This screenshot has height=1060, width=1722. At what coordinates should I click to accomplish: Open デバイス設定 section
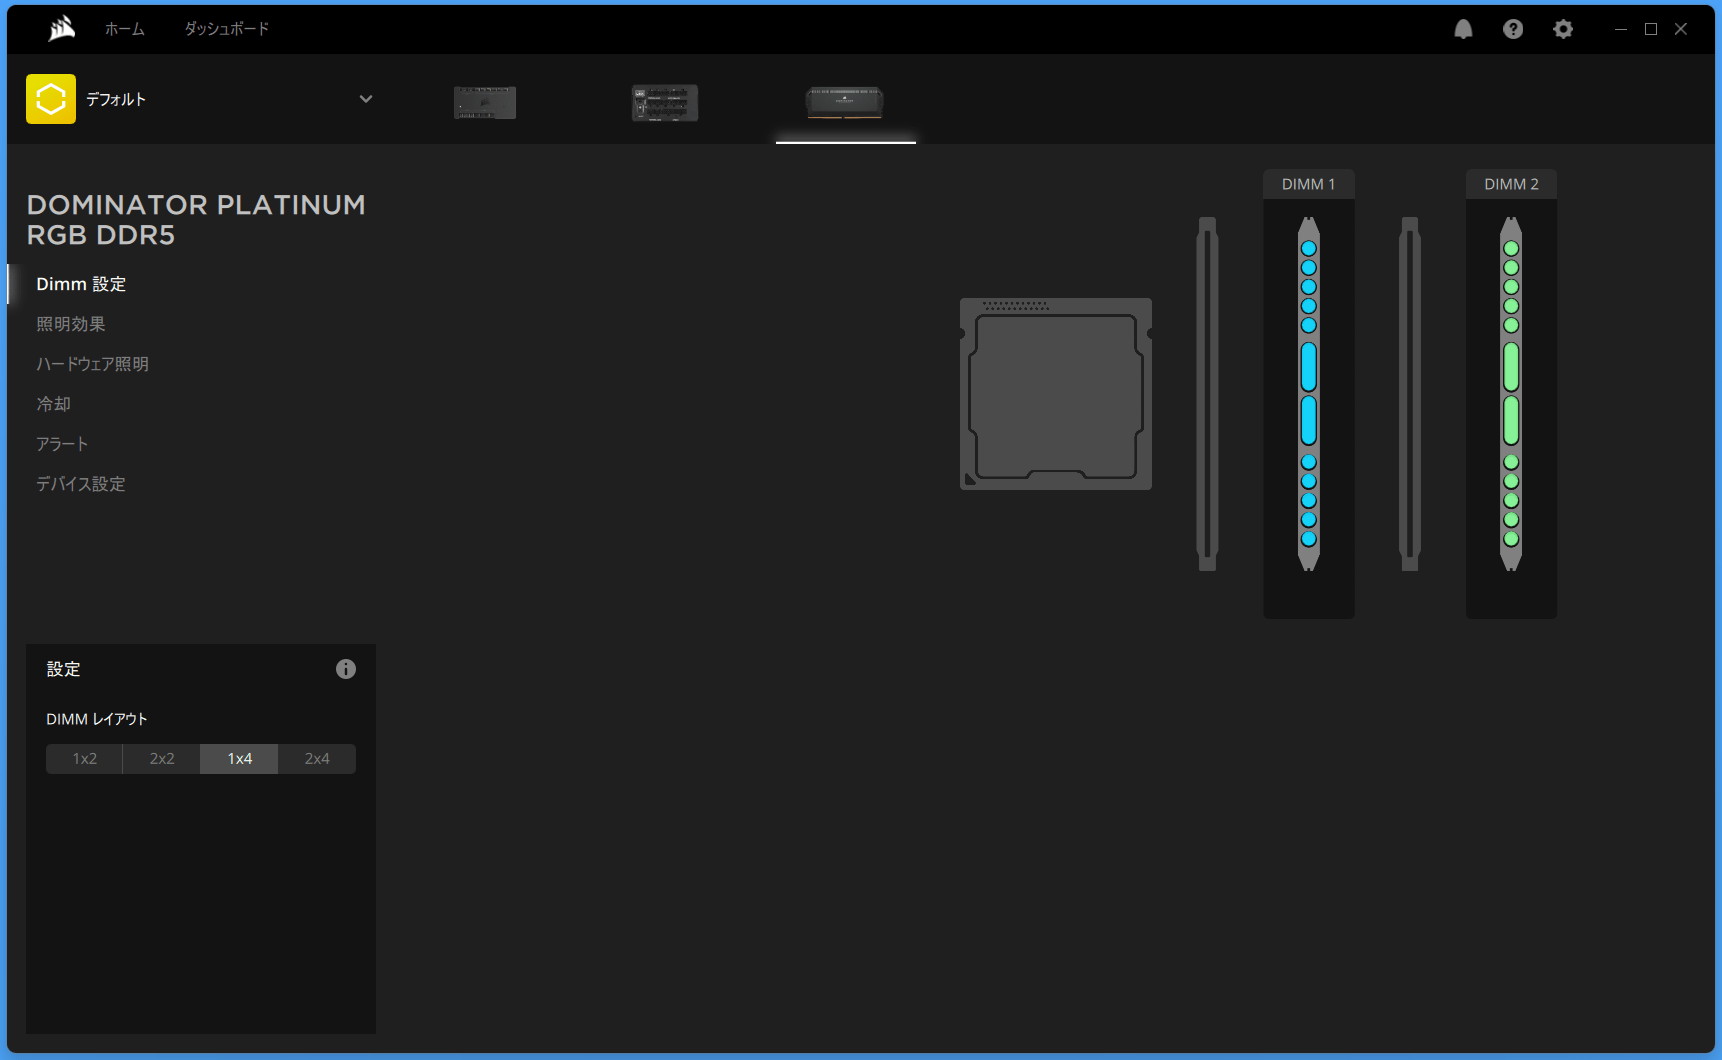[x=81, y=484]
